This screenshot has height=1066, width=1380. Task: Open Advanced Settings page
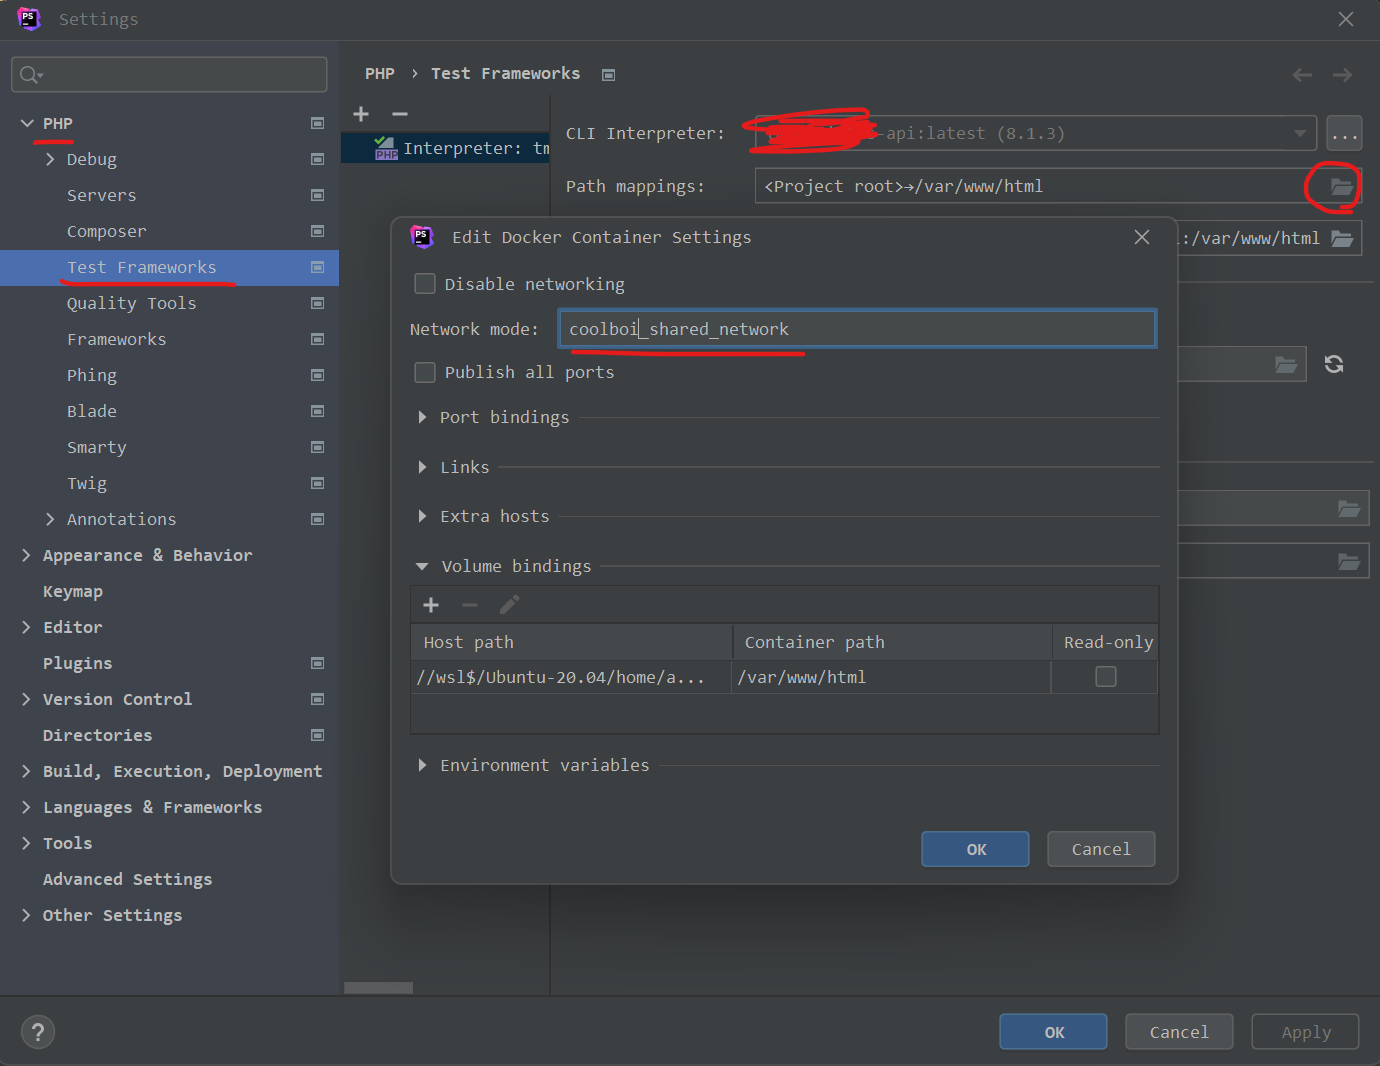(x=127, y=879)
